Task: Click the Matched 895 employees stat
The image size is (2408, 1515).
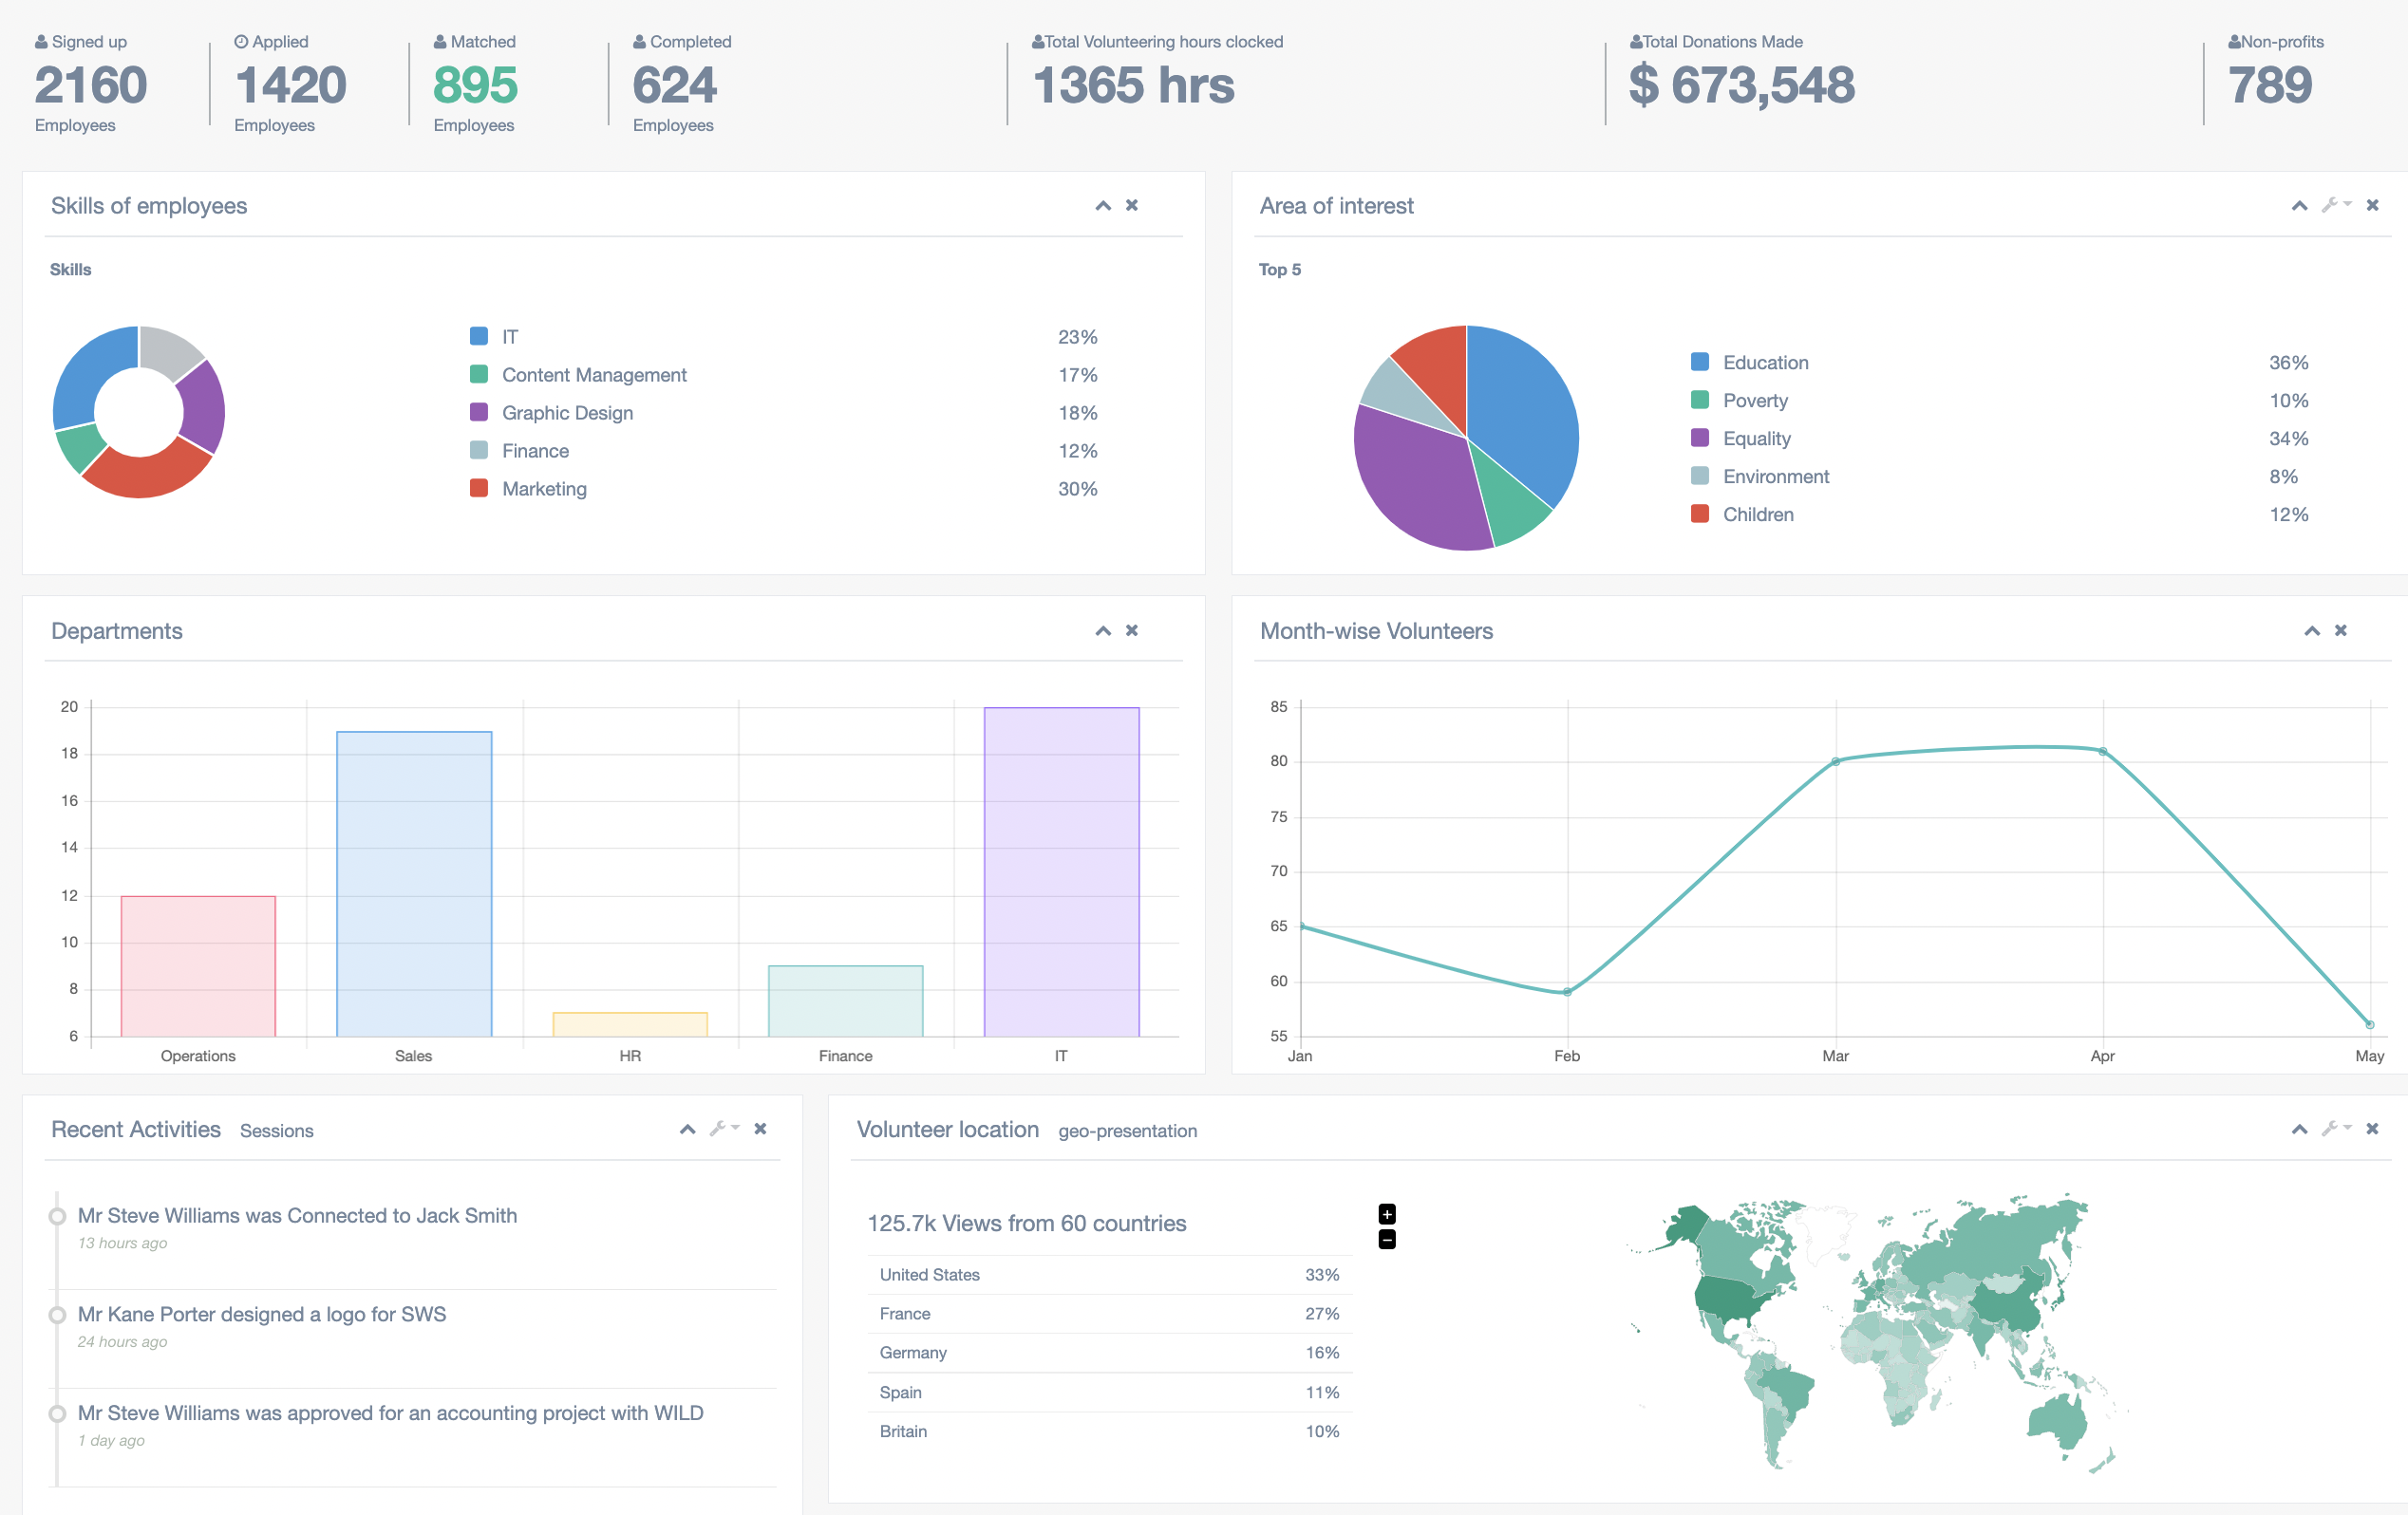Action: 475,84
